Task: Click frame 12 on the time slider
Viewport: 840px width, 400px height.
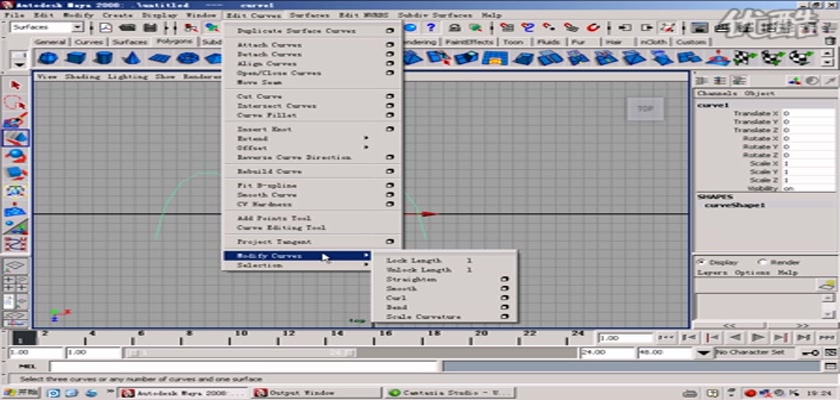Action: pos(287,335)
